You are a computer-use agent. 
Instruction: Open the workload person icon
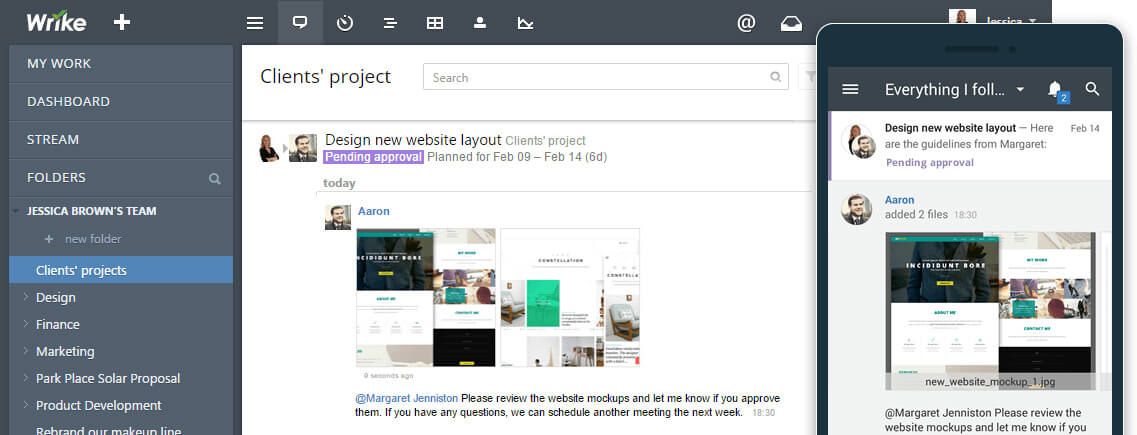tap(479, 22)
